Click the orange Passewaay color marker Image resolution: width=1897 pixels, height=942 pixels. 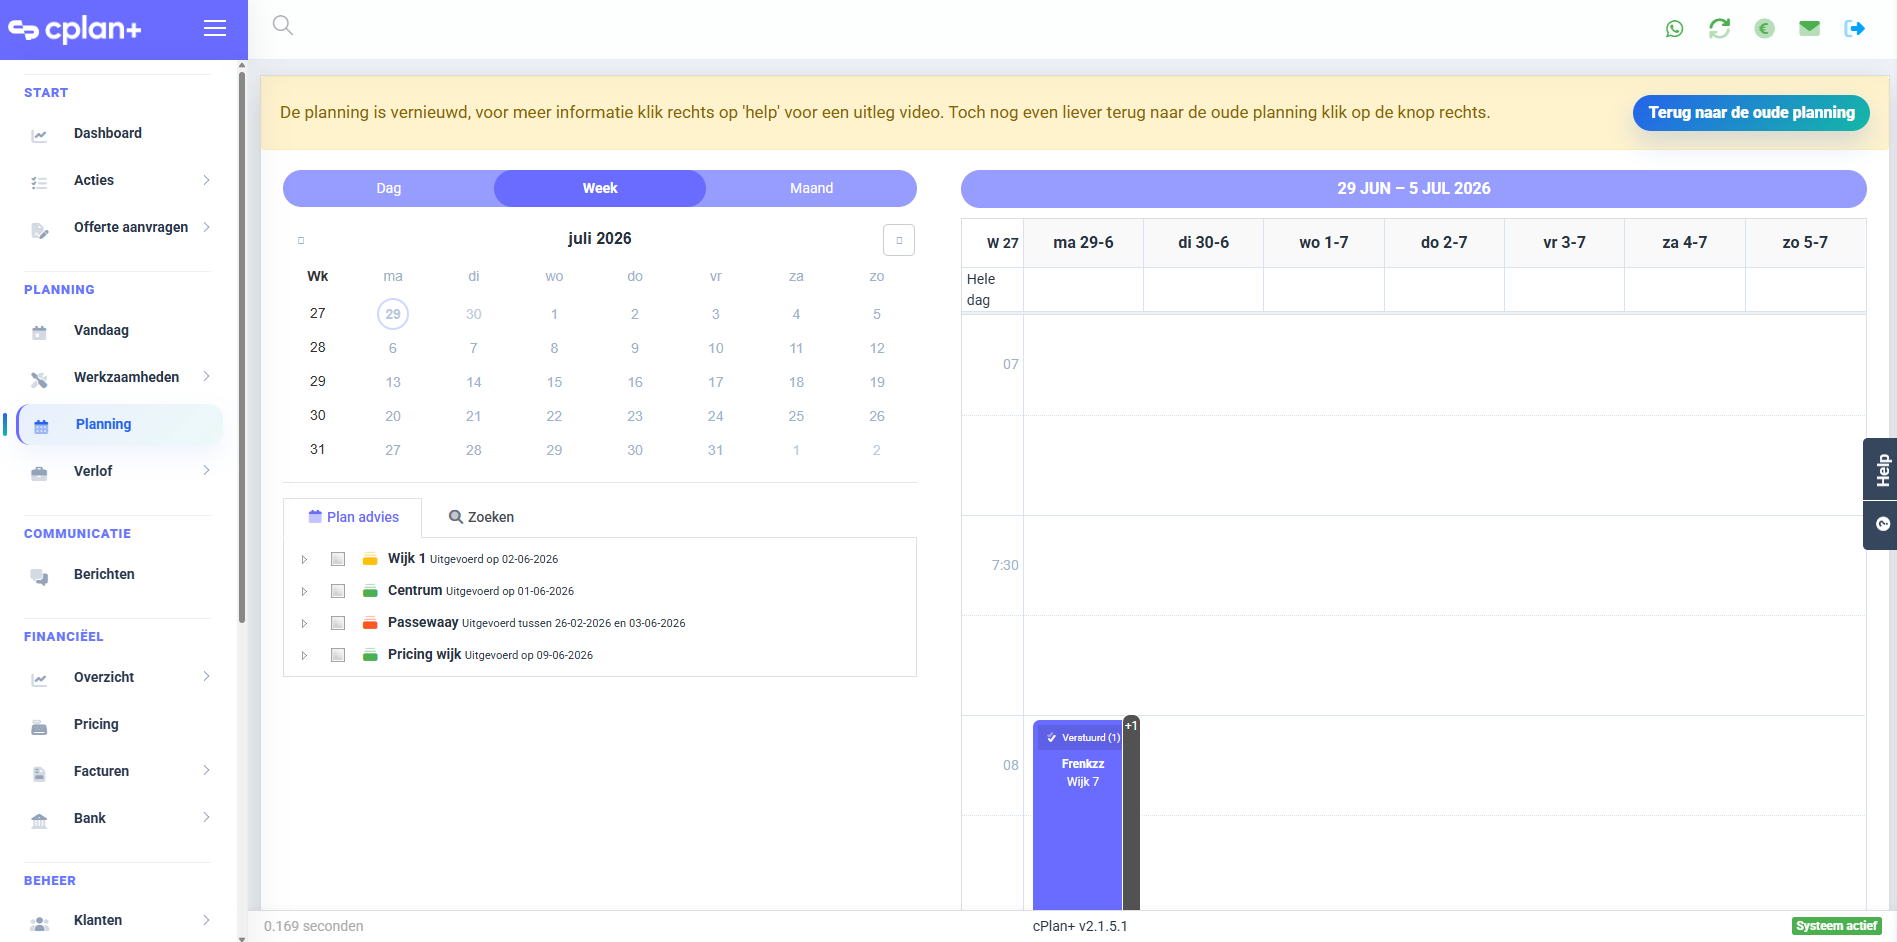point(370,623)
